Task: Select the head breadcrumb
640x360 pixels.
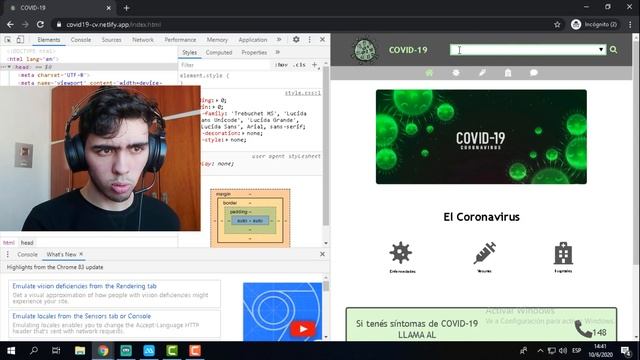Action: tap(27, 242)
